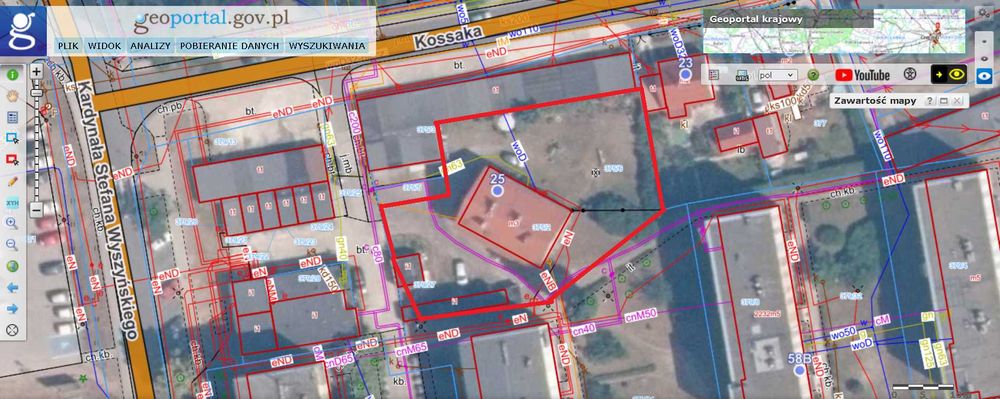This screenshot has width=1000, height=399.
Task: Select the blue rectangle selection tool
Action: point(12,138)
